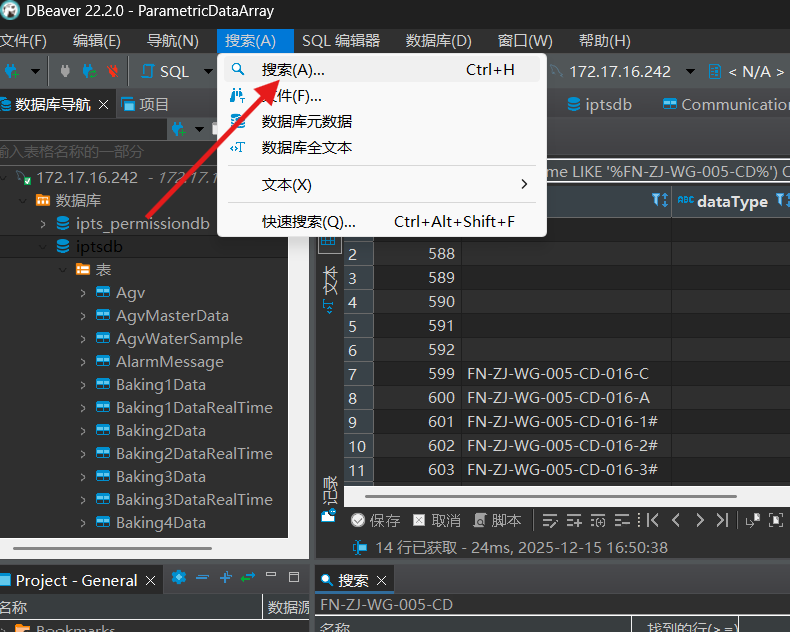Image resolution: width=790 pixels, height=632 pixels.
Task: Click the sort/filter icon left of dataType column
Action: coord(660,201)
